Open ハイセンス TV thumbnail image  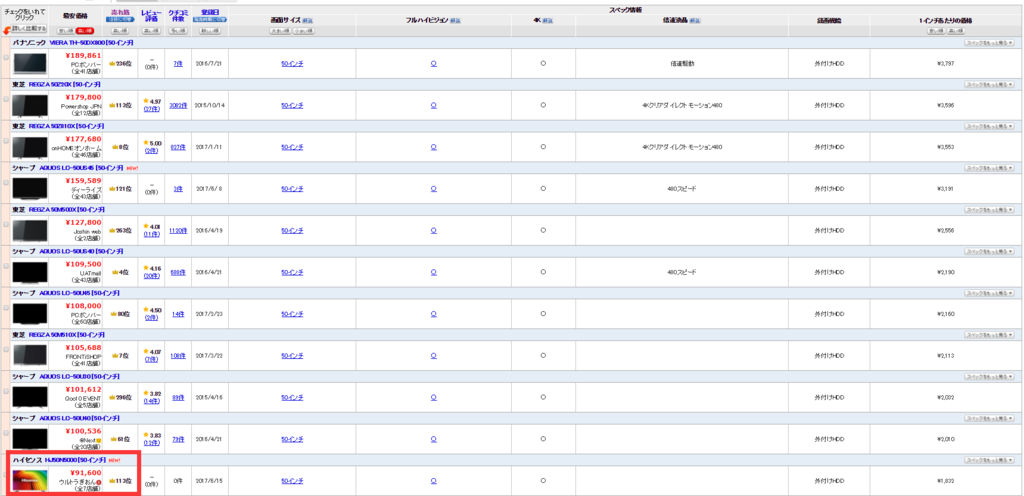point(30,481)
